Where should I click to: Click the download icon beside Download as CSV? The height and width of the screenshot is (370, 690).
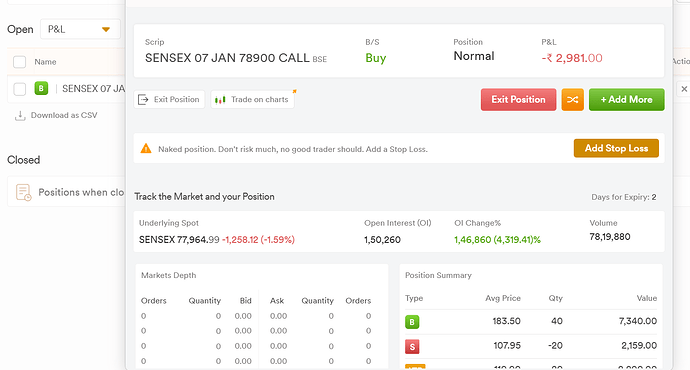click(x=20, y=116)
